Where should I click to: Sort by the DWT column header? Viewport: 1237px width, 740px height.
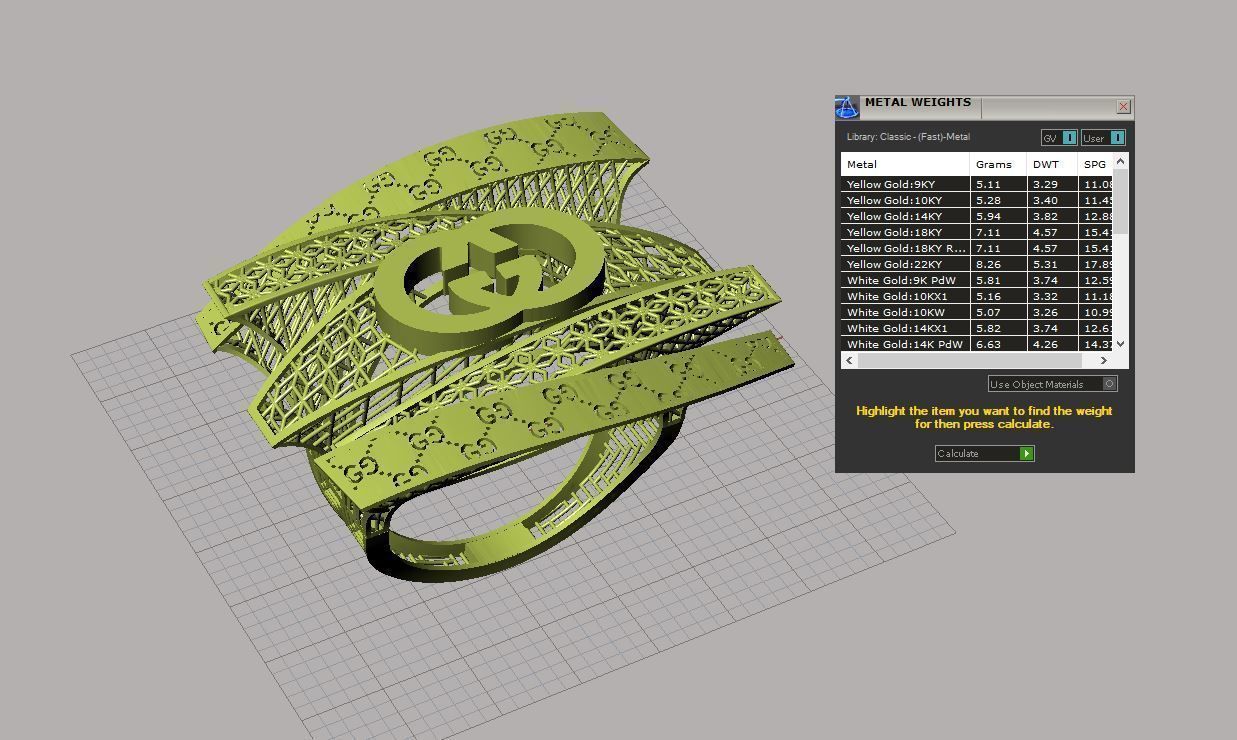coord(1052,164)
